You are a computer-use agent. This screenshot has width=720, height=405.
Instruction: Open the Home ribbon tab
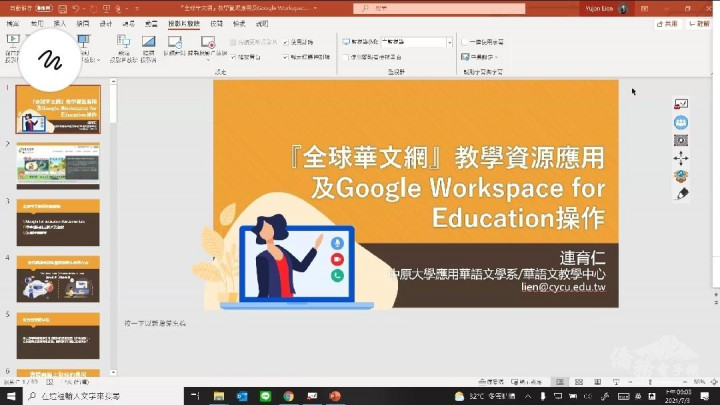(37, 23)
